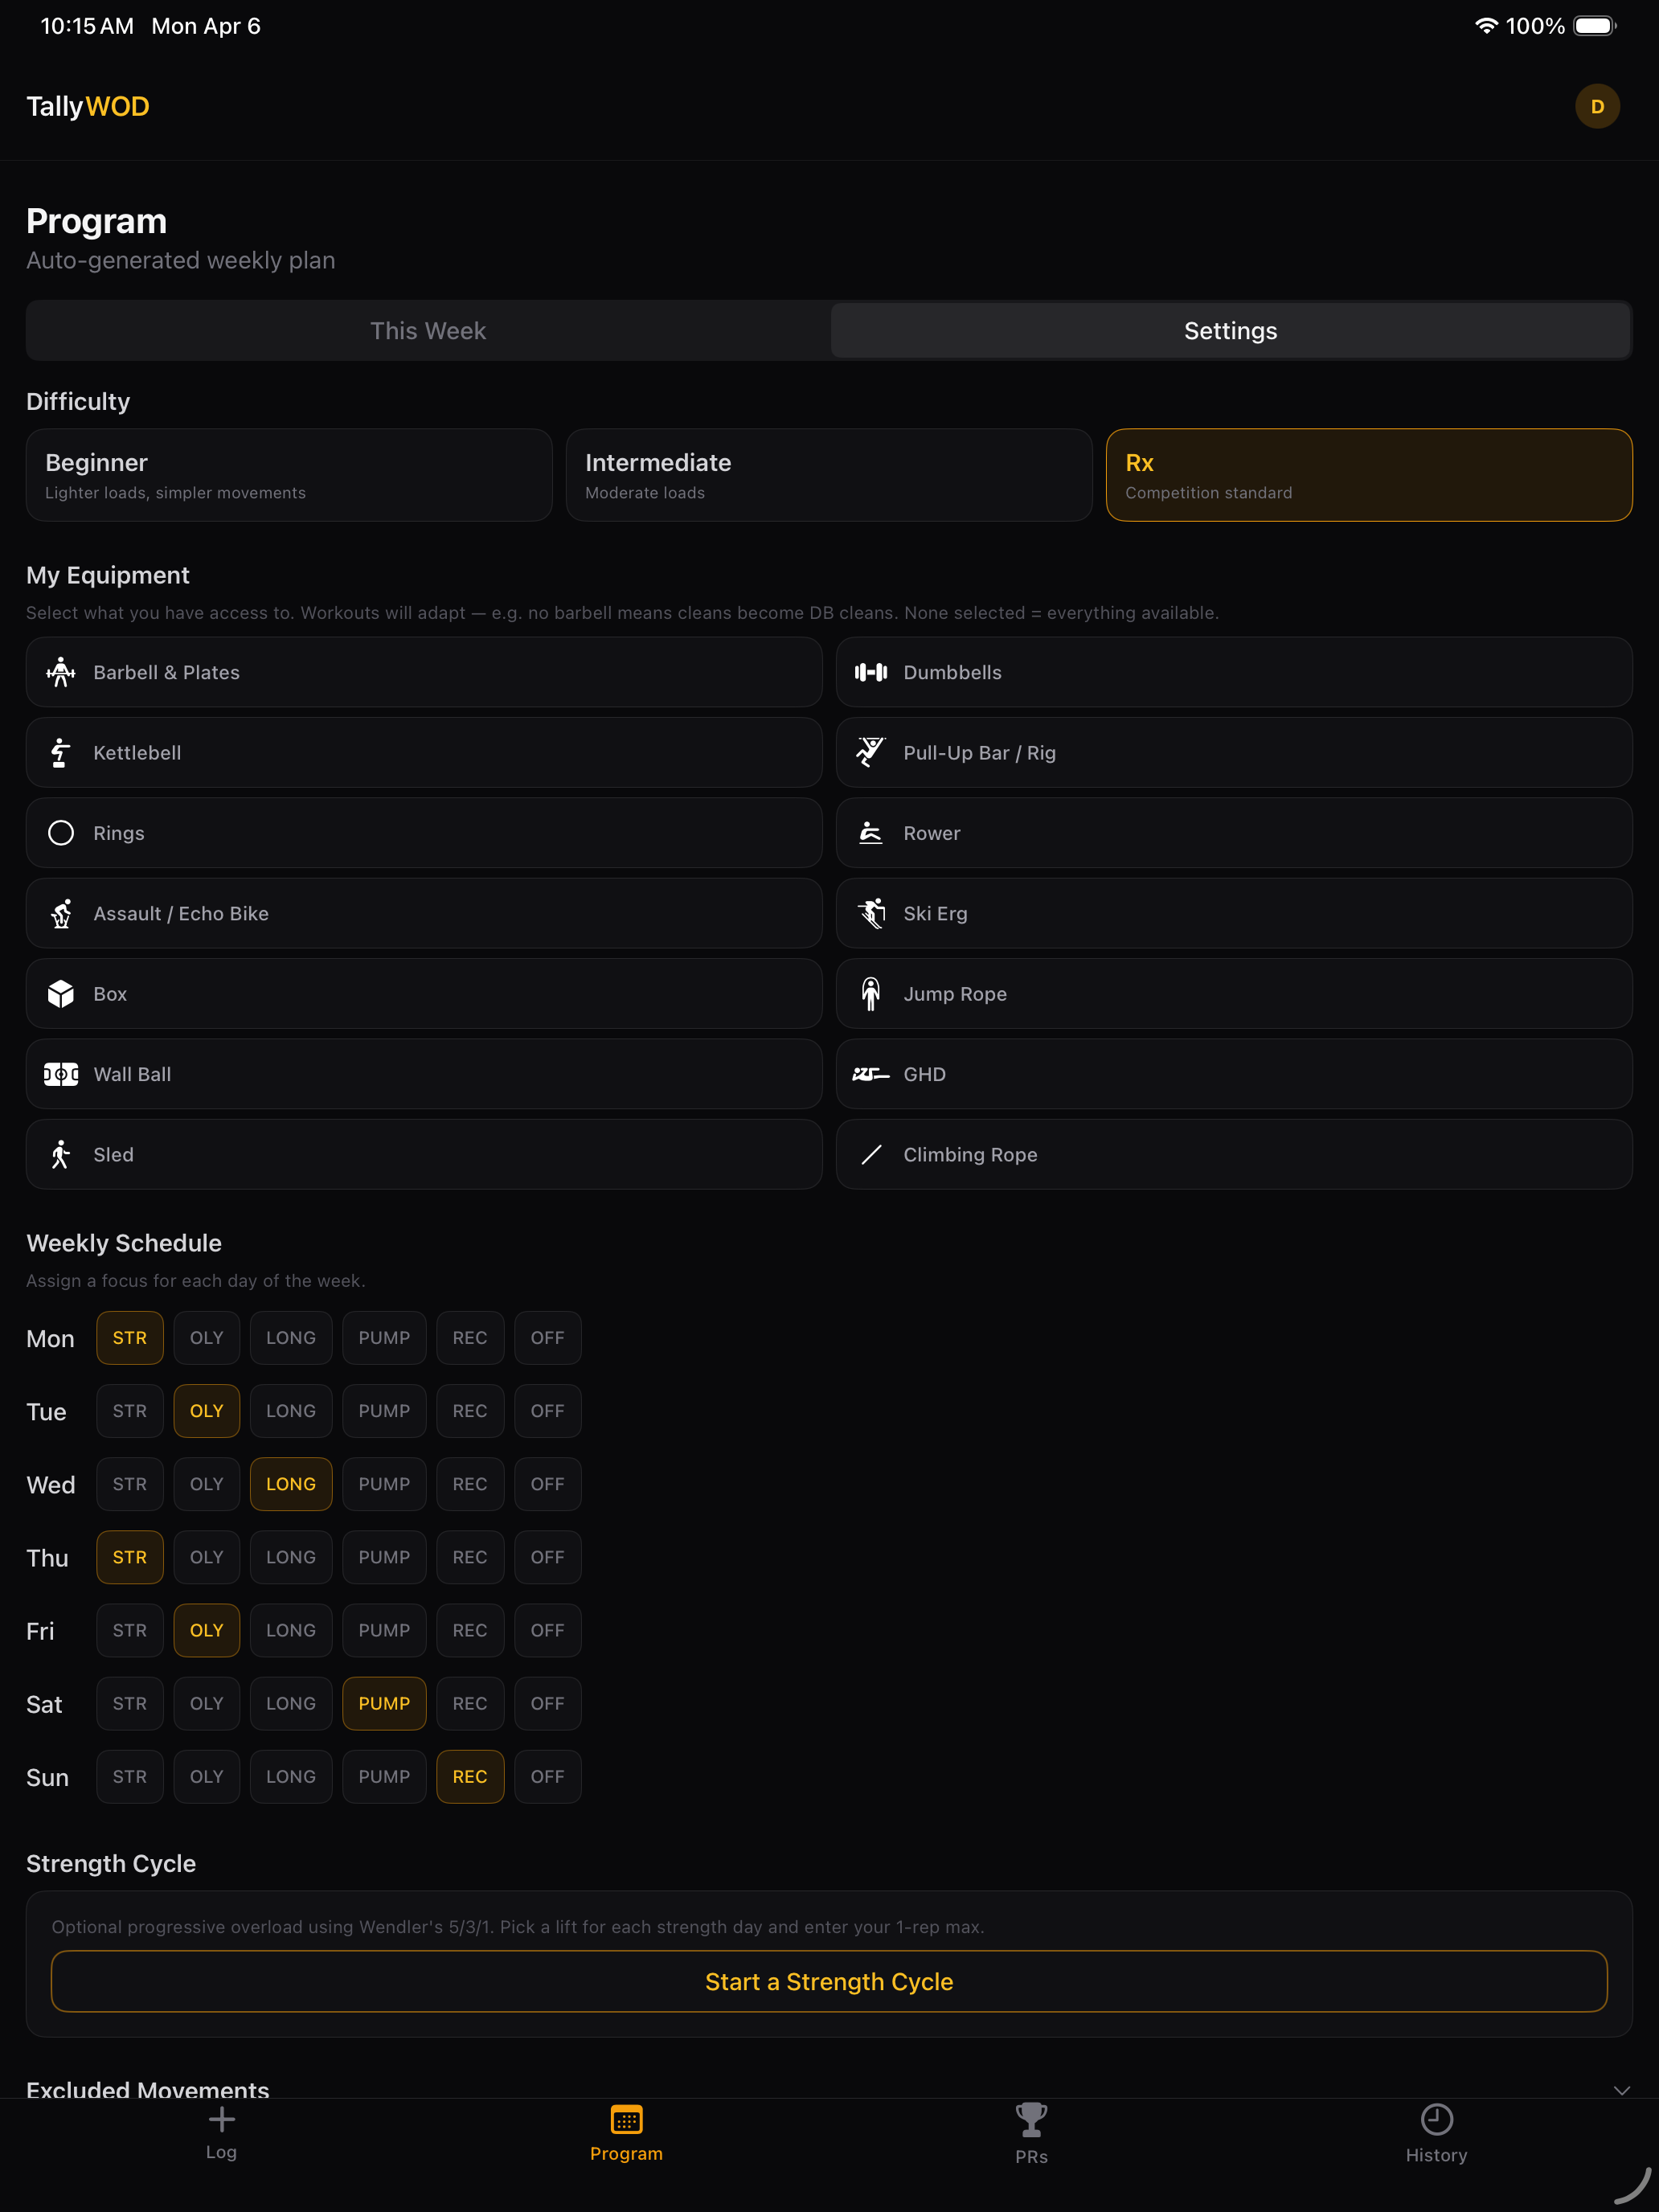Deselect Monday STR focus
The image size is (1659, 2212).
click(x=130, y=1338)
